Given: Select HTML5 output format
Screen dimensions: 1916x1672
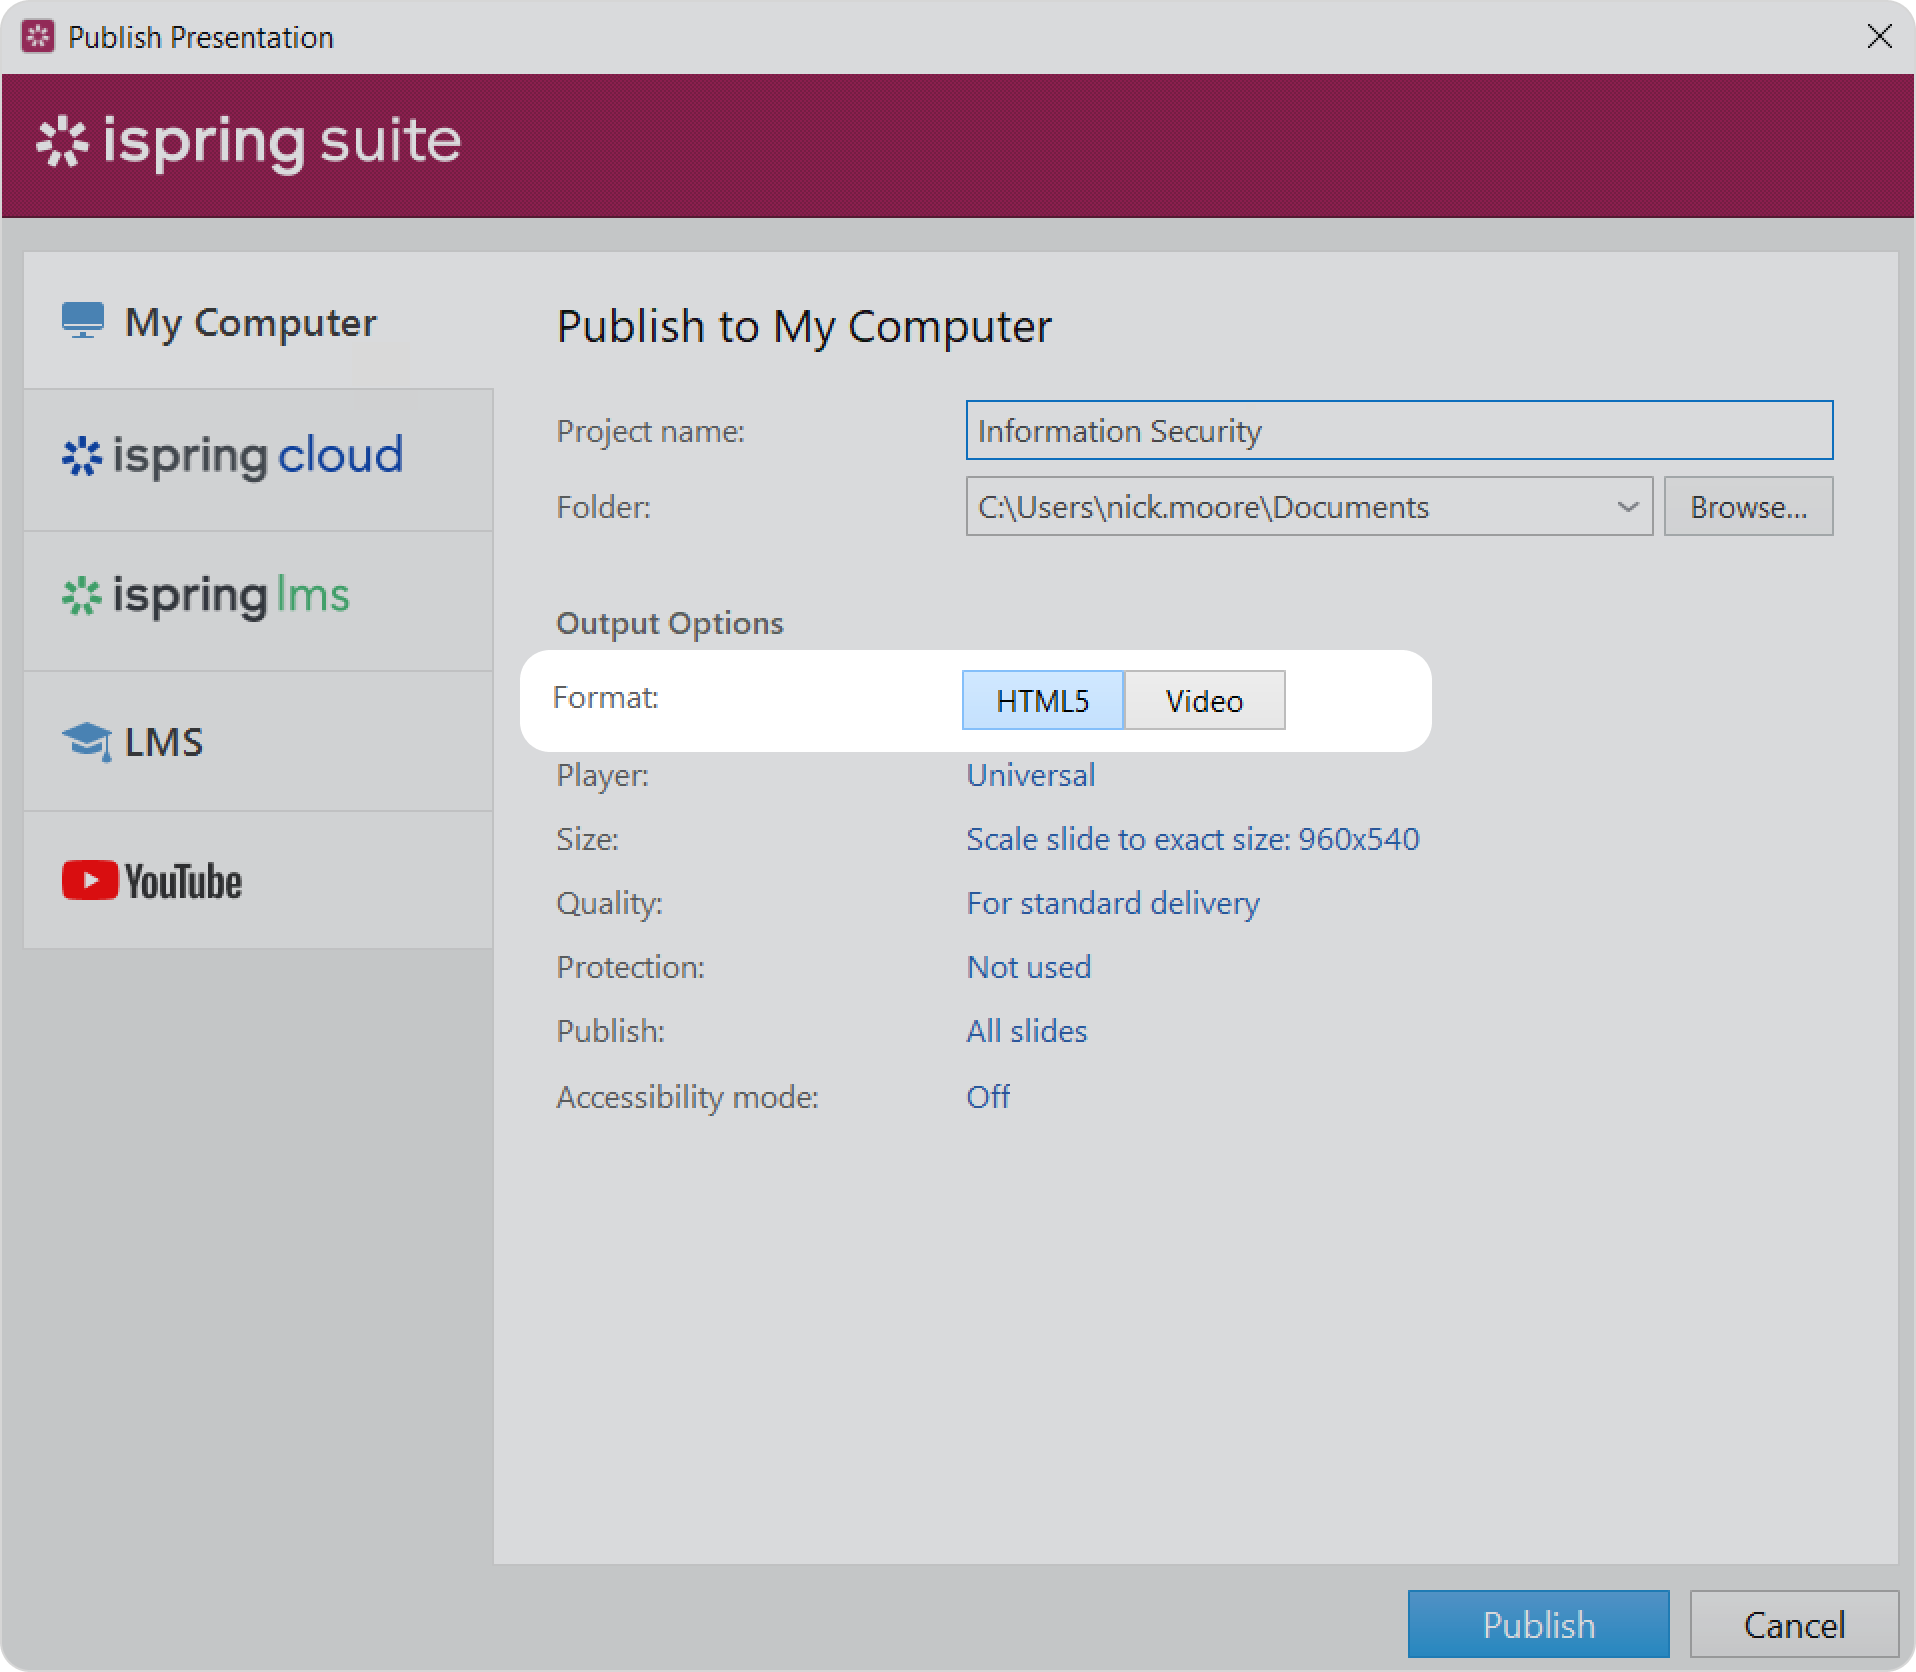Looking at the screenshot, I should tap(1042, 700).
